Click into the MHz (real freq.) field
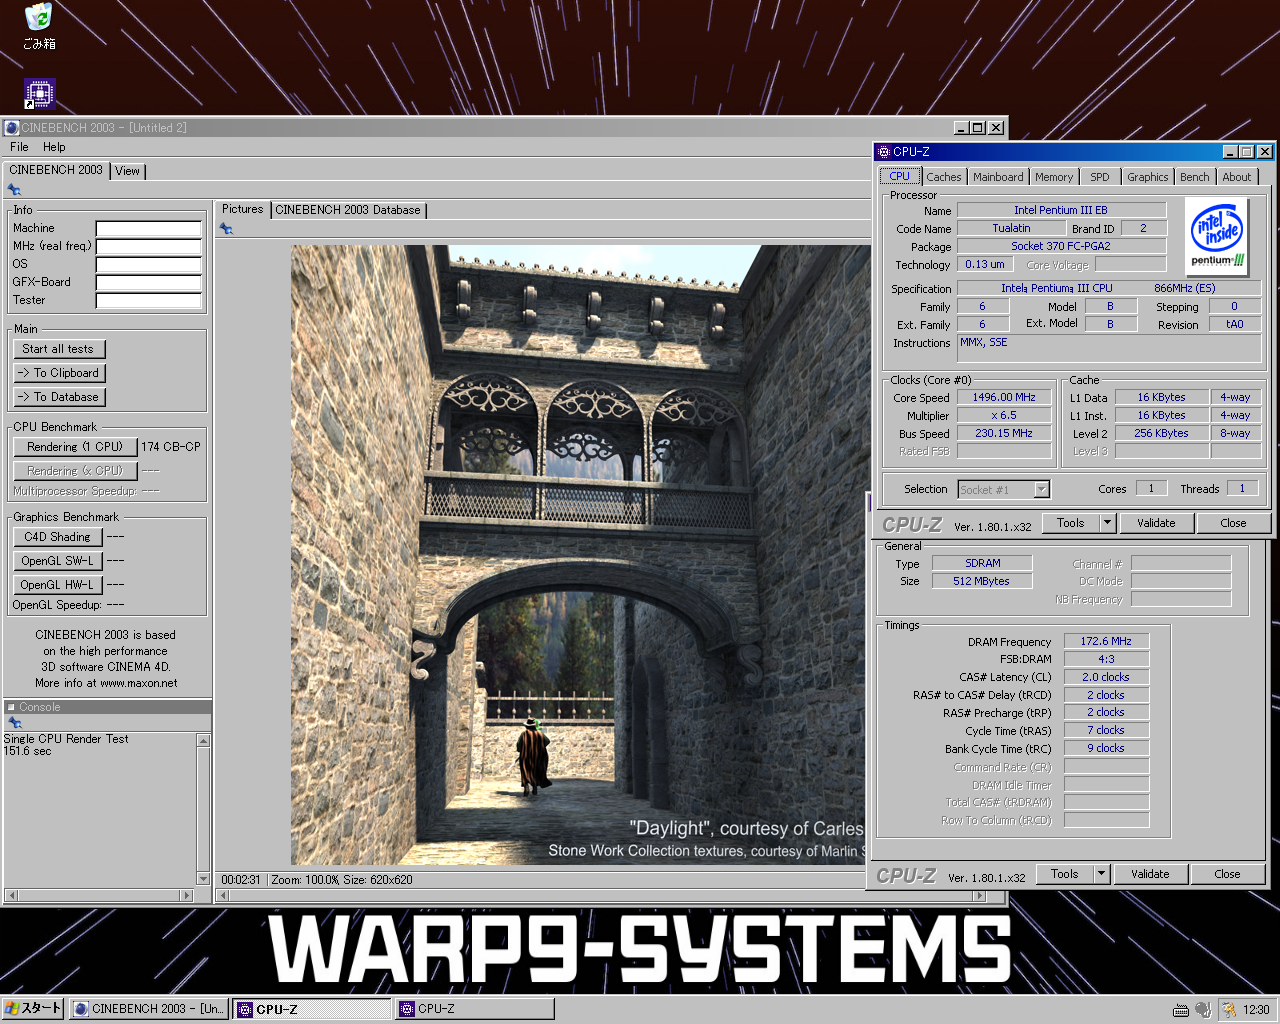 click(x=149, y=247)
